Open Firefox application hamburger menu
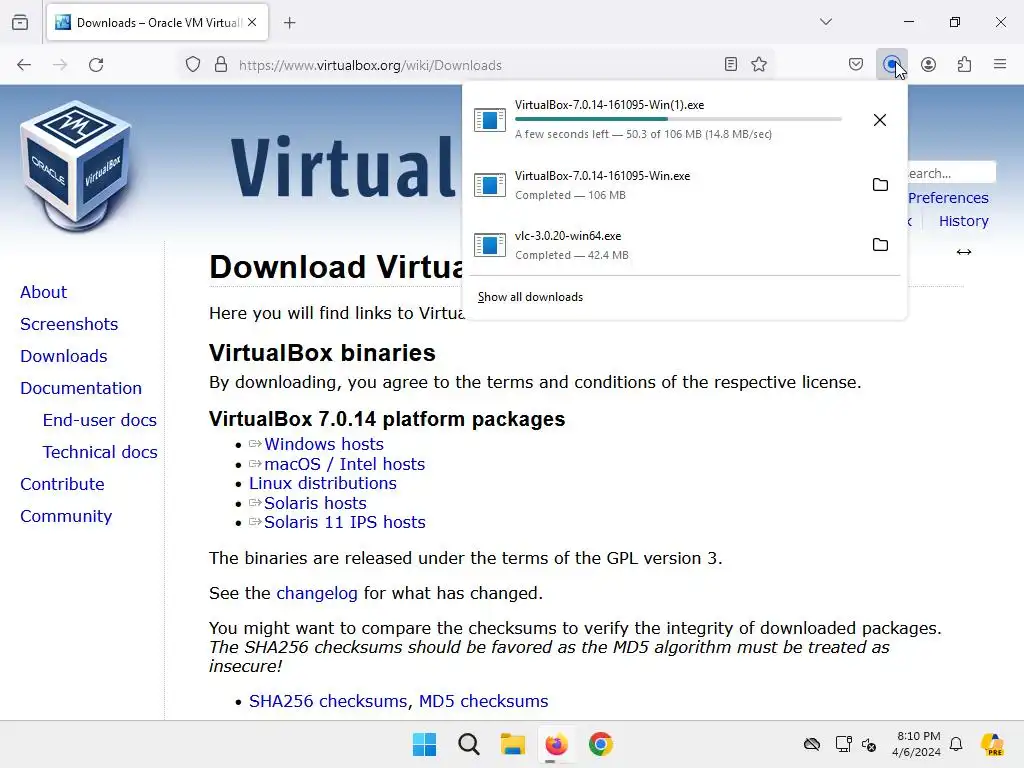Image resolution: width=1024 pixels, height=768 pixels. click(1000, 64)
